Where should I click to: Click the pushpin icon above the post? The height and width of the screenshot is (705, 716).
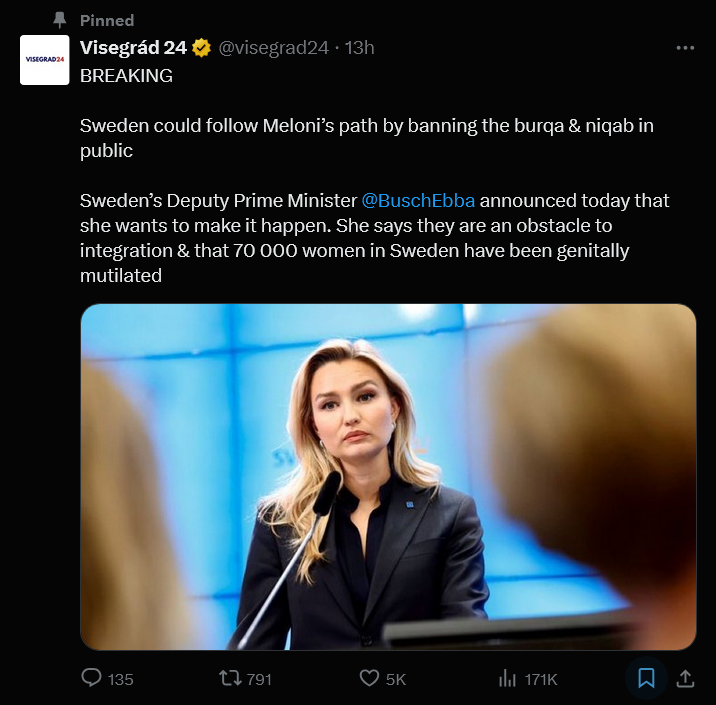60,19
